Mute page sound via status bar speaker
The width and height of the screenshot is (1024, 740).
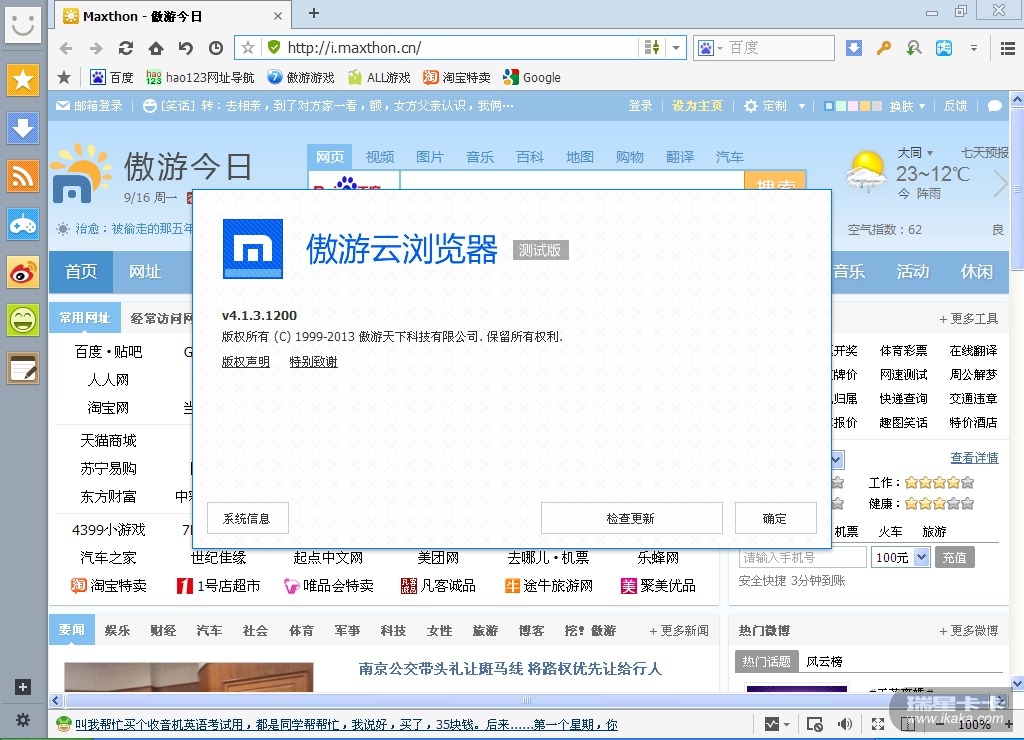(845, 724)
